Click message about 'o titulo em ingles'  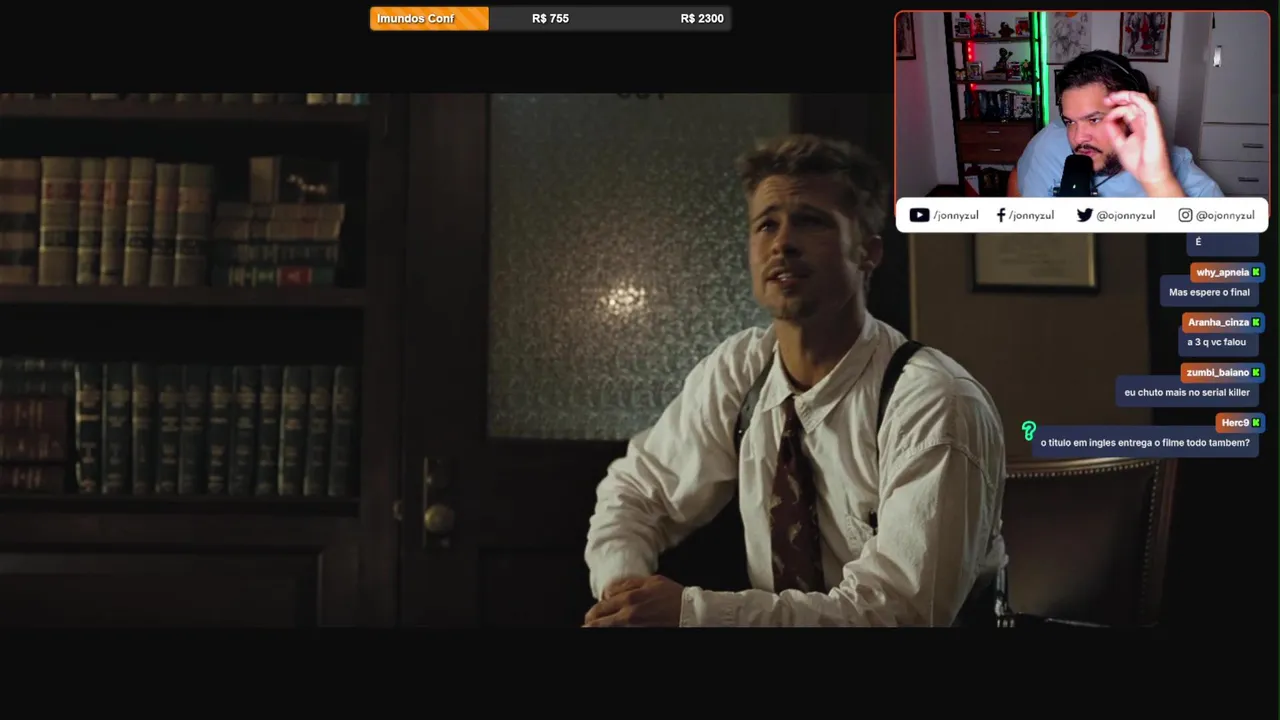click(1145, 442)
